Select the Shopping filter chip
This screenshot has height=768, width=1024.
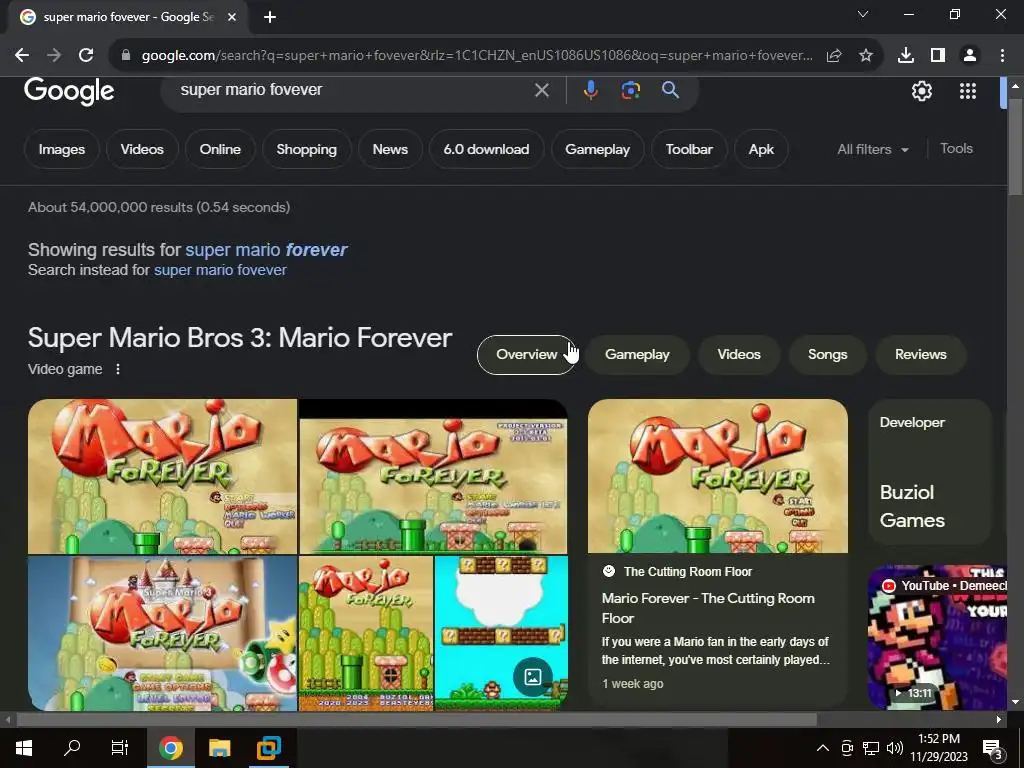(x=306, y=149)
